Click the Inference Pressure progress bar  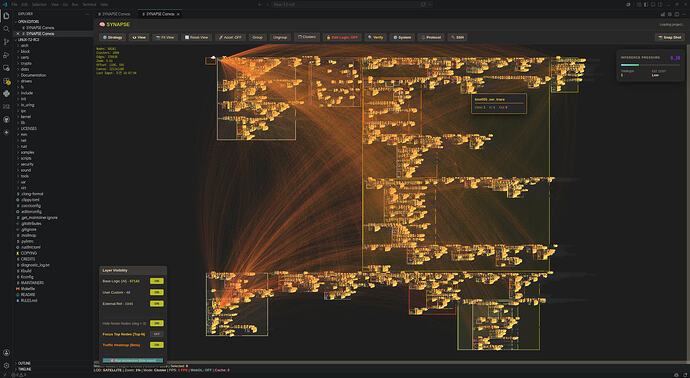point(650,65)
